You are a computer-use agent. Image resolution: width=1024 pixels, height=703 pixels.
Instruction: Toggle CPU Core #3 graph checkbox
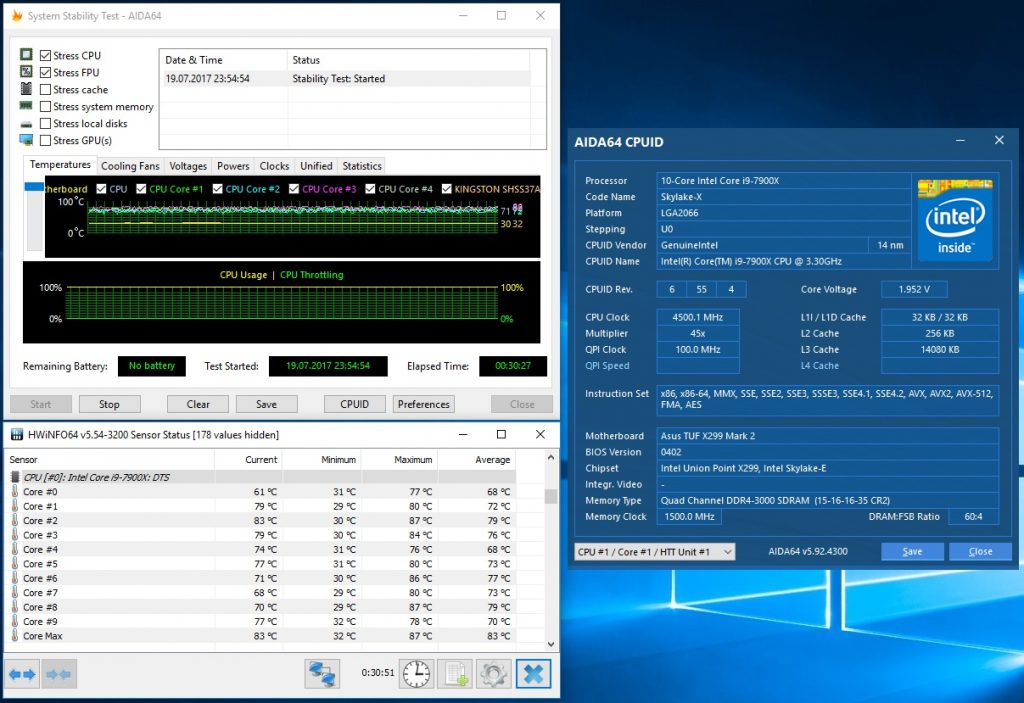click(294, 189)
